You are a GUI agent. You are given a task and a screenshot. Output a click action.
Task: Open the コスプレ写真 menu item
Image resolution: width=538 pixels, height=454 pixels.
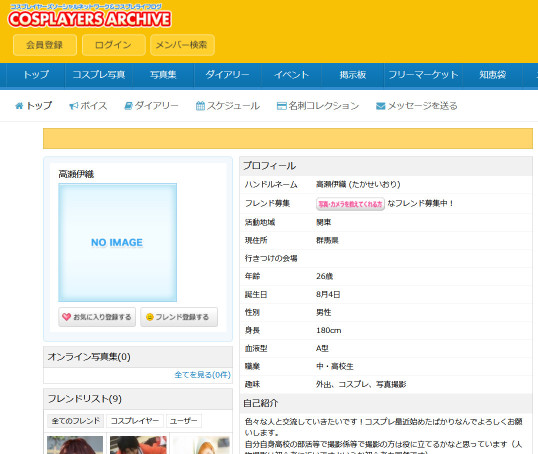[x=99, y=75]
